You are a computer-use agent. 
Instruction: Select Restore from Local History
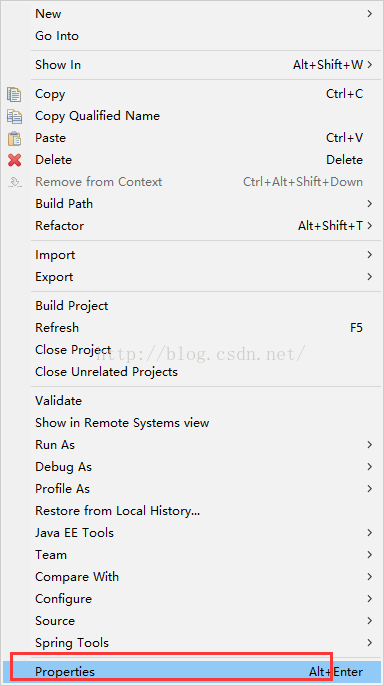(x=192, y=511)
